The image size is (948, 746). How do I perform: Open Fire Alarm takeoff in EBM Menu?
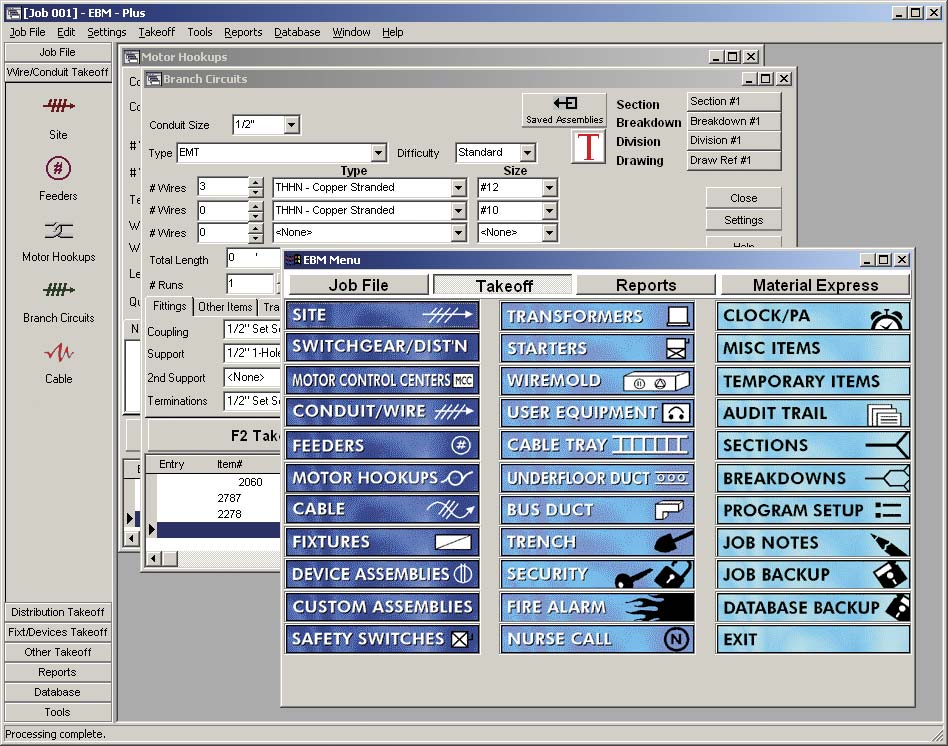(597, 607)
